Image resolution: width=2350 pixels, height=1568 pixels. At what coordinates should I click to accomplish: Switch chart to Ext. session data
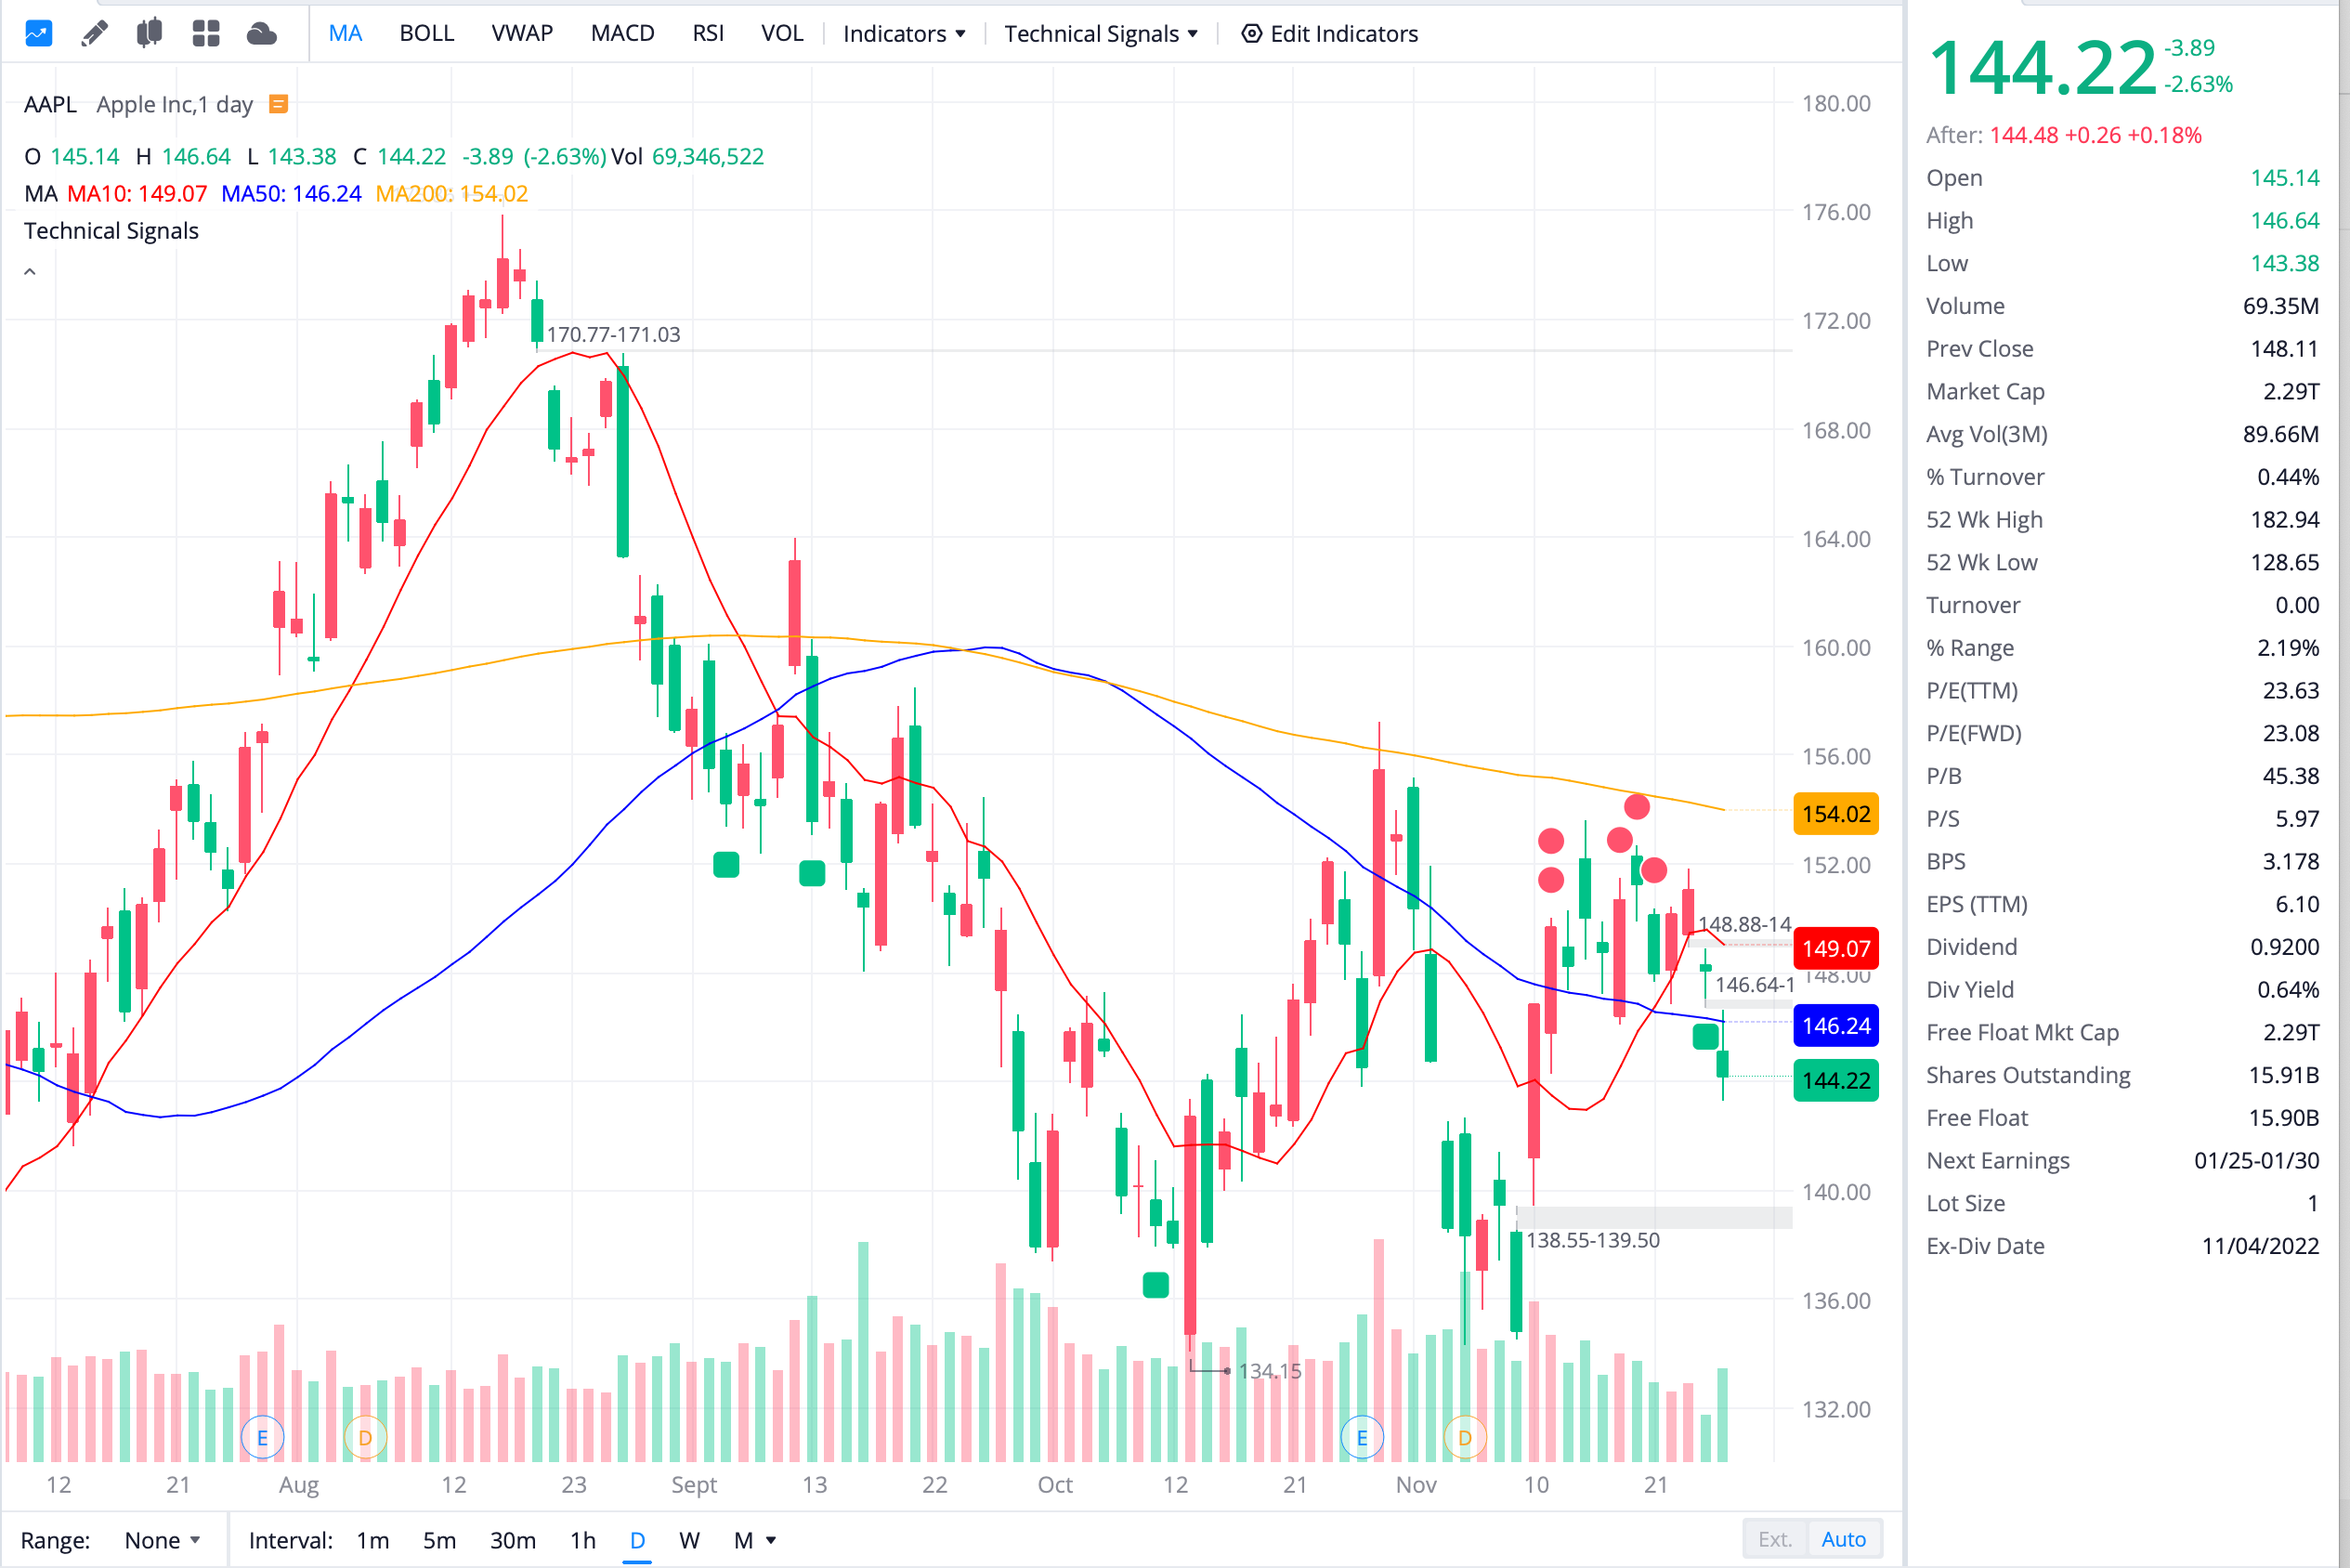(x=1774, y=1539)
